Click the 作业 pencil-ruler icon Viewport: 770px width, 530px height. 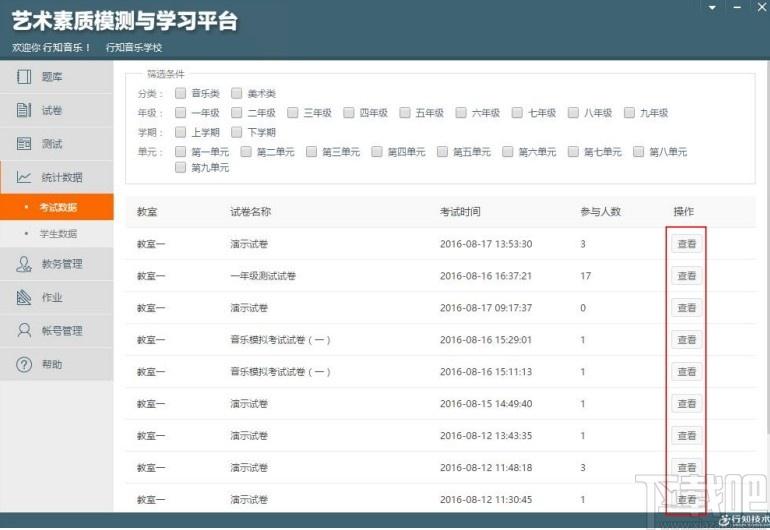point(24,297)
